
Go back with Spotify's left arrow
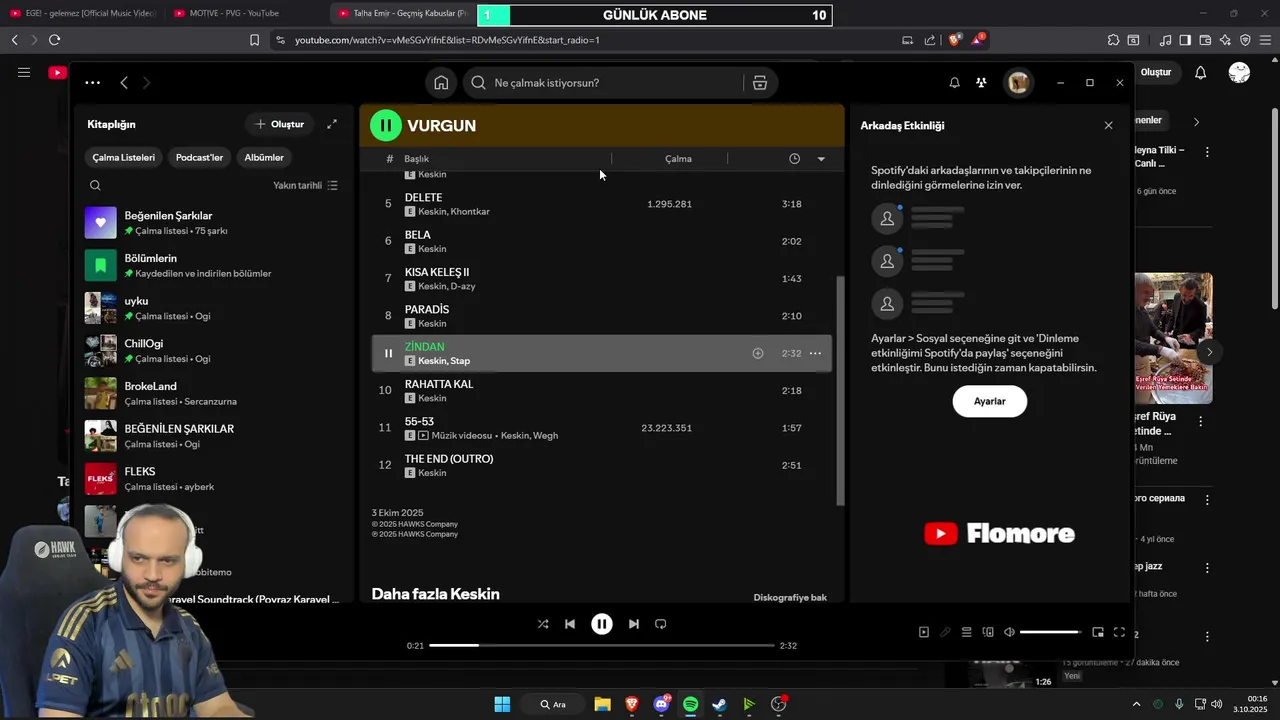tap(124, 83)
